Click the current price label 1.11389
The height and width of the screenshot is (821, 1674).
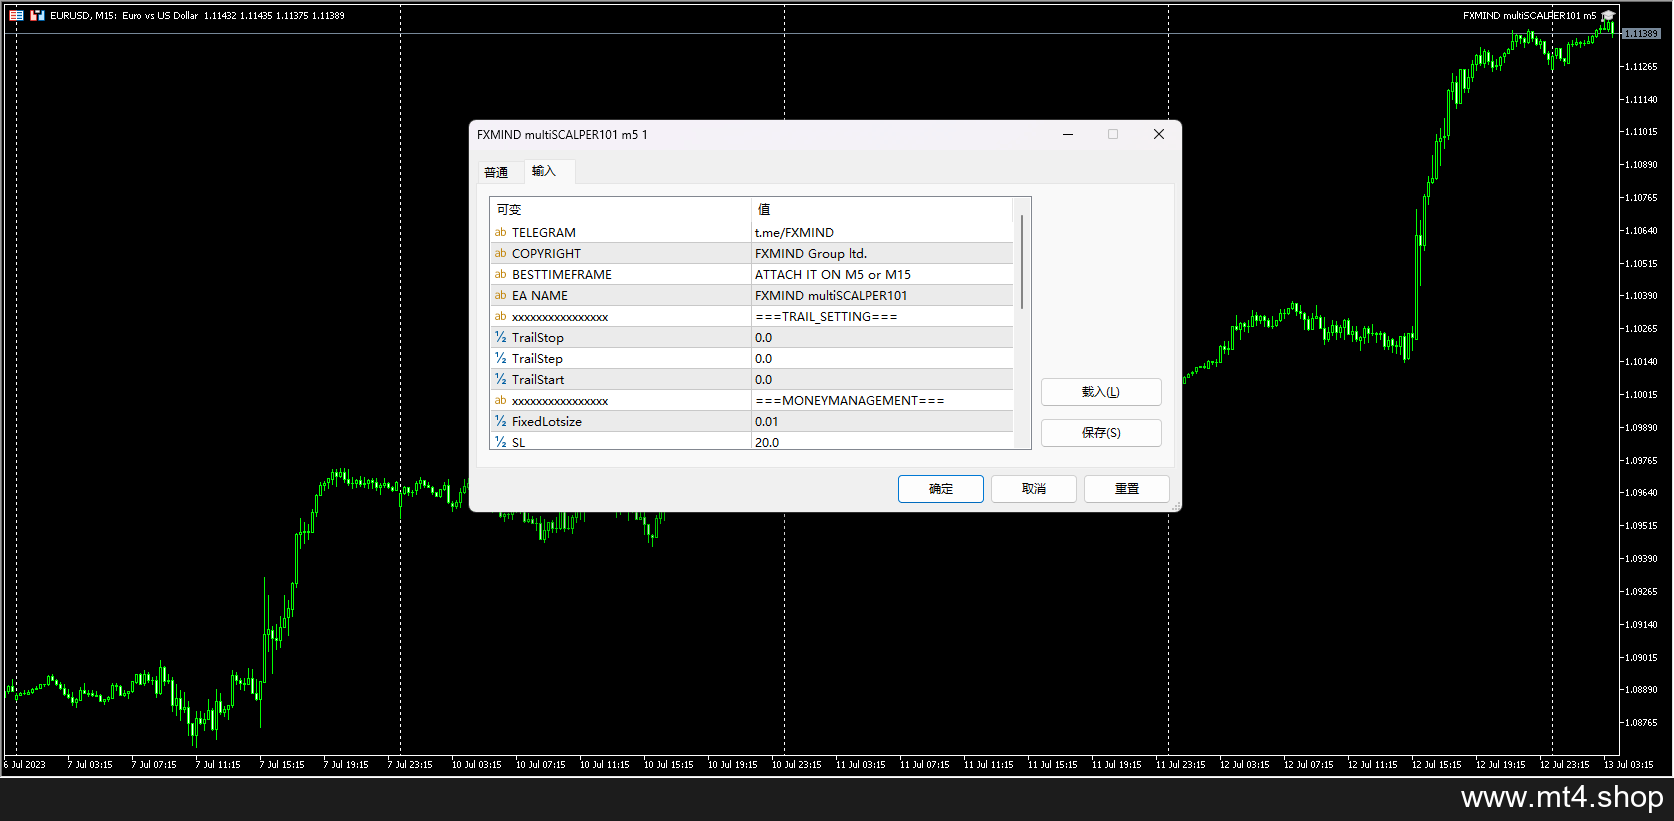(x=1641, y=34)
